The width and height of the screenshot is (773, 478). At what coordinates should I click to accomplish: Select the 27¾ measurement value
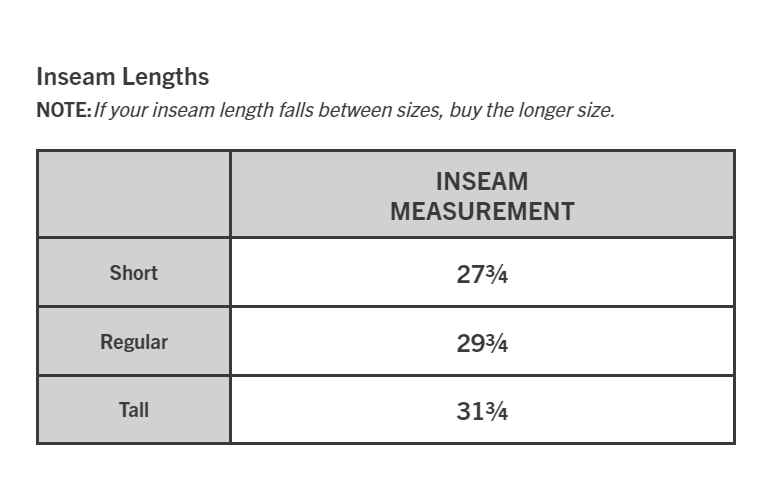[482, 274]
